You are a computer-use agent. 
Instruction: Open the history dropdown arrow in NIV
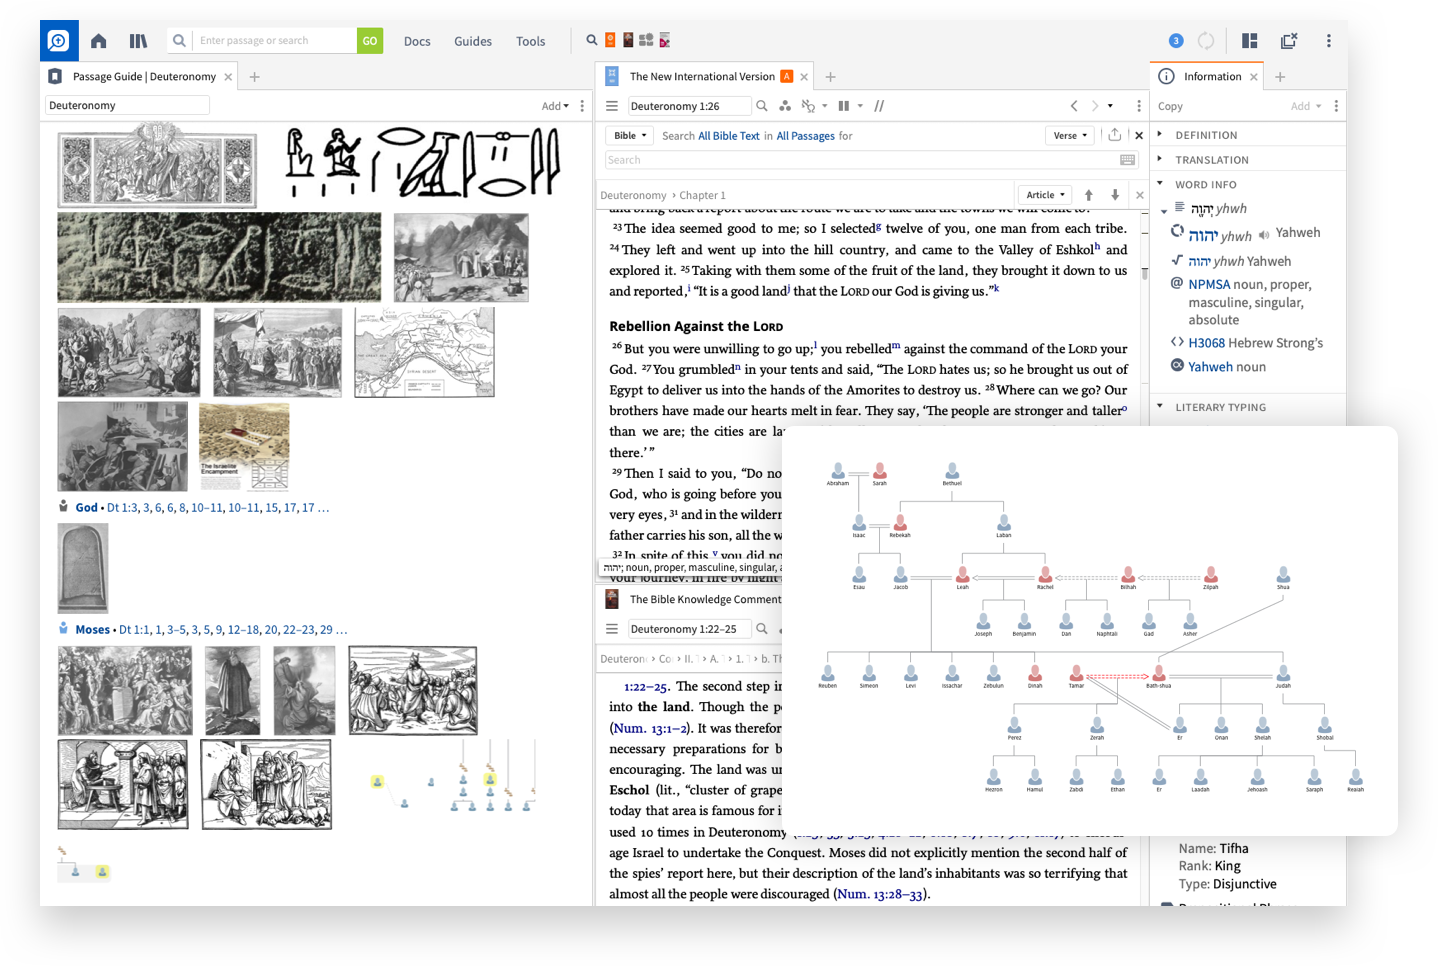point(1110,106)
